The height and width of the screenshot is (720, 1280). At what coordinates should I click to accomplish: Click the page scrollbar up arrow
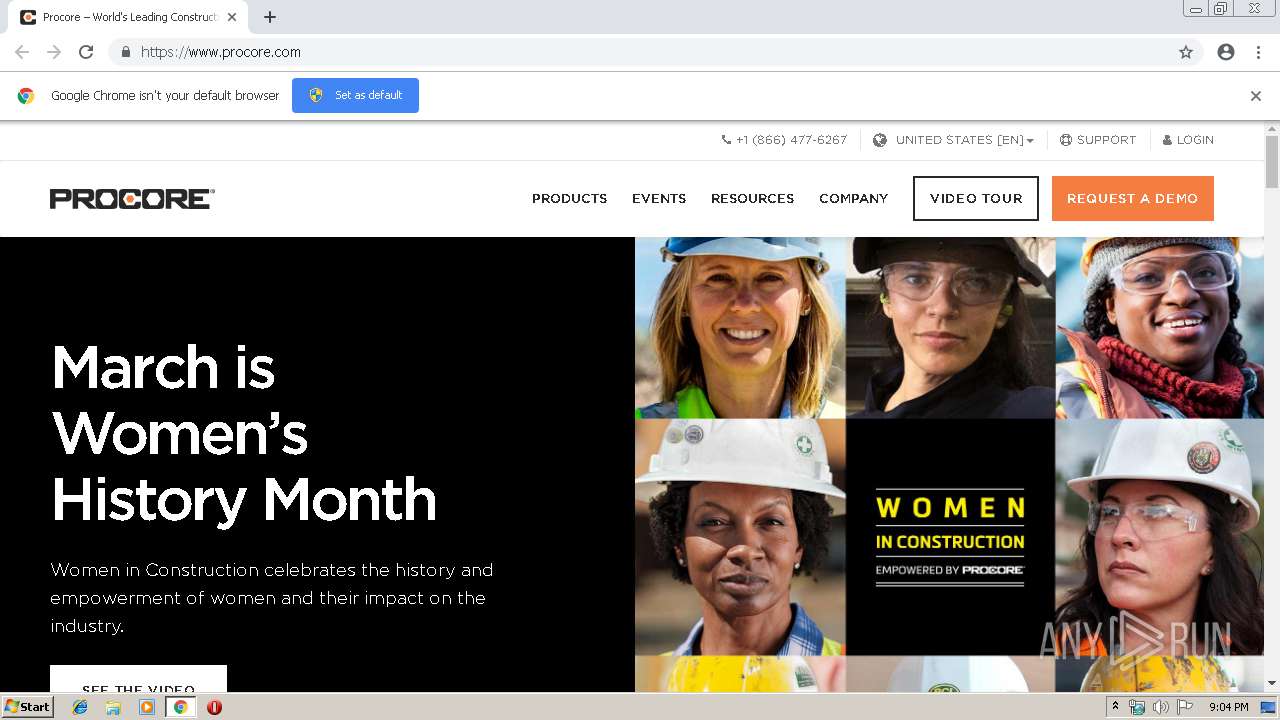click(x=1272, y=129)
